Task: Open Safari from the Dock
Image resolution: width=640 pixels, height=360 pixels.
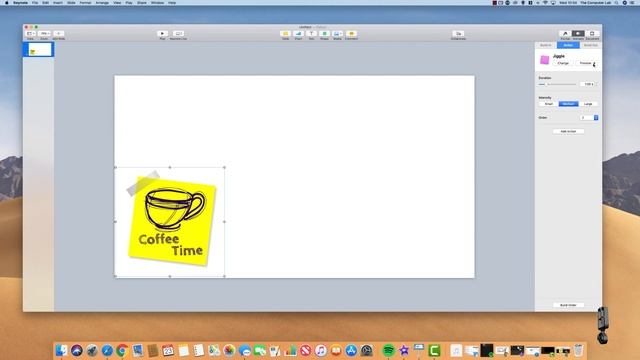Action: [107, 350]
